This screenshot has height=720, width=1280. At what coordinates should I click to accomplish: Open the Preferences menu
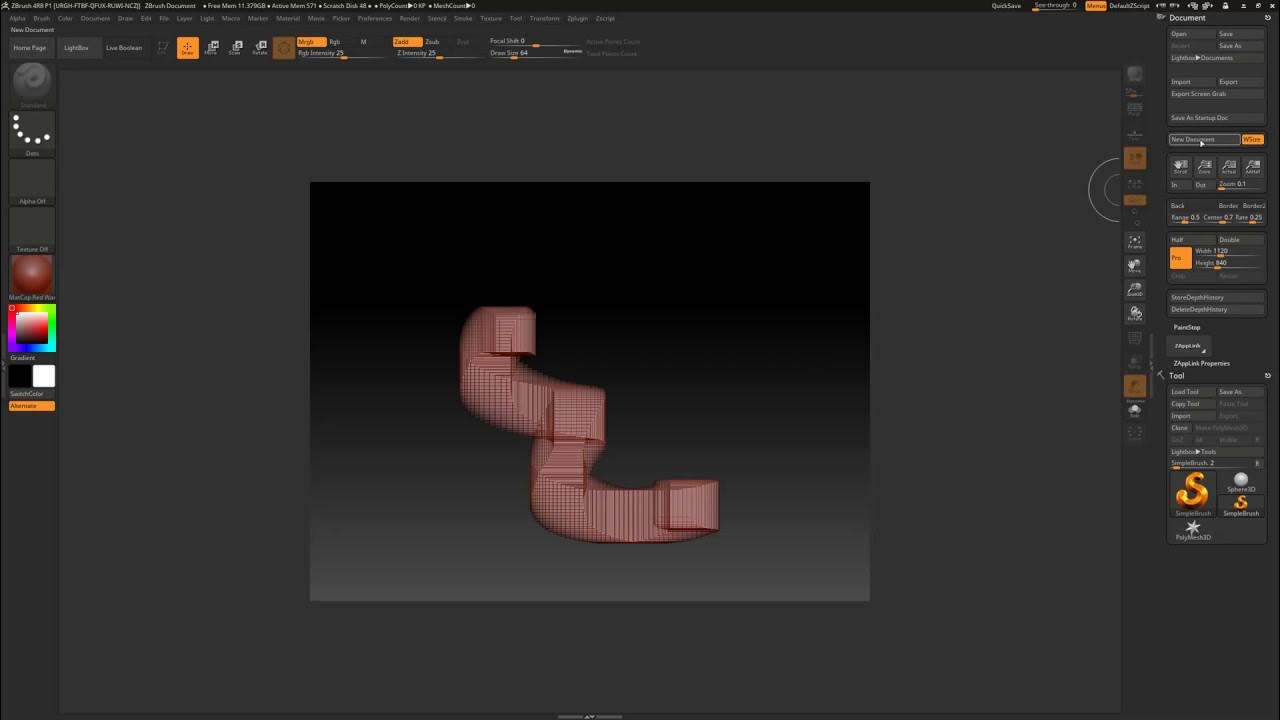pyautogui.click(x=375, y=18)
